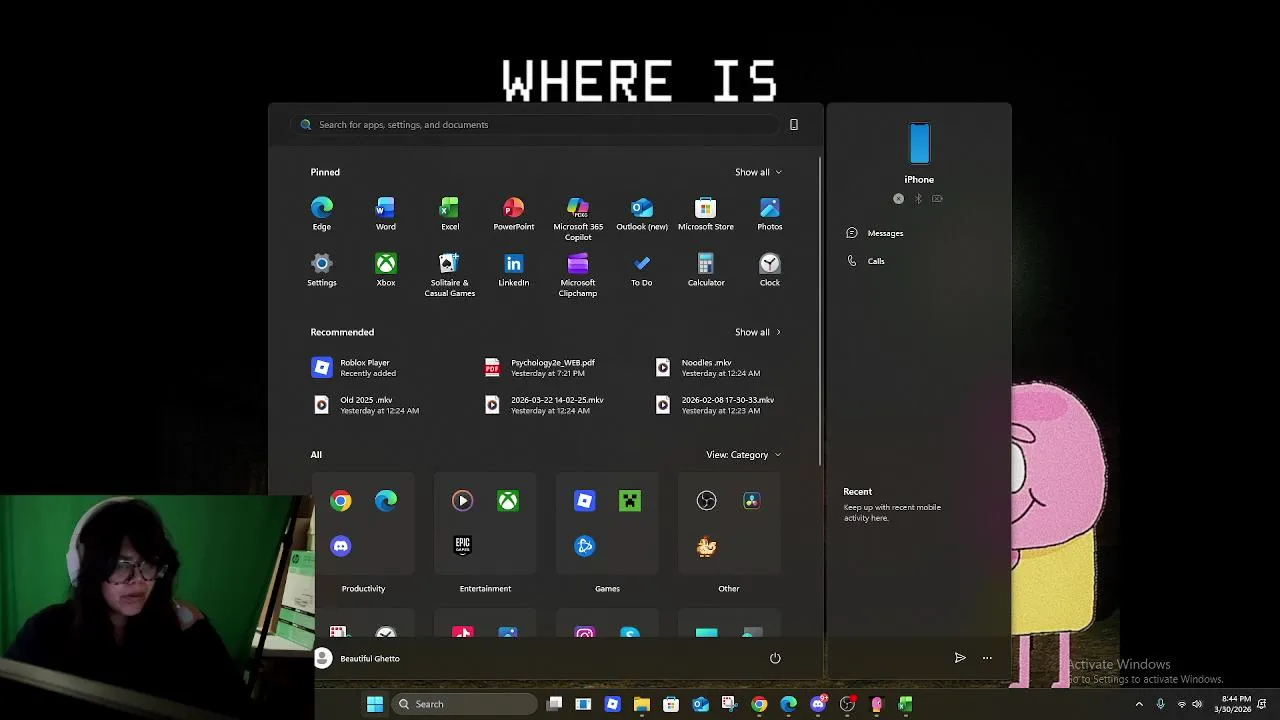Screen dimensions: 1280x720
Task: Open the Beautiful Ghetto user account
Action: [357, 658]
